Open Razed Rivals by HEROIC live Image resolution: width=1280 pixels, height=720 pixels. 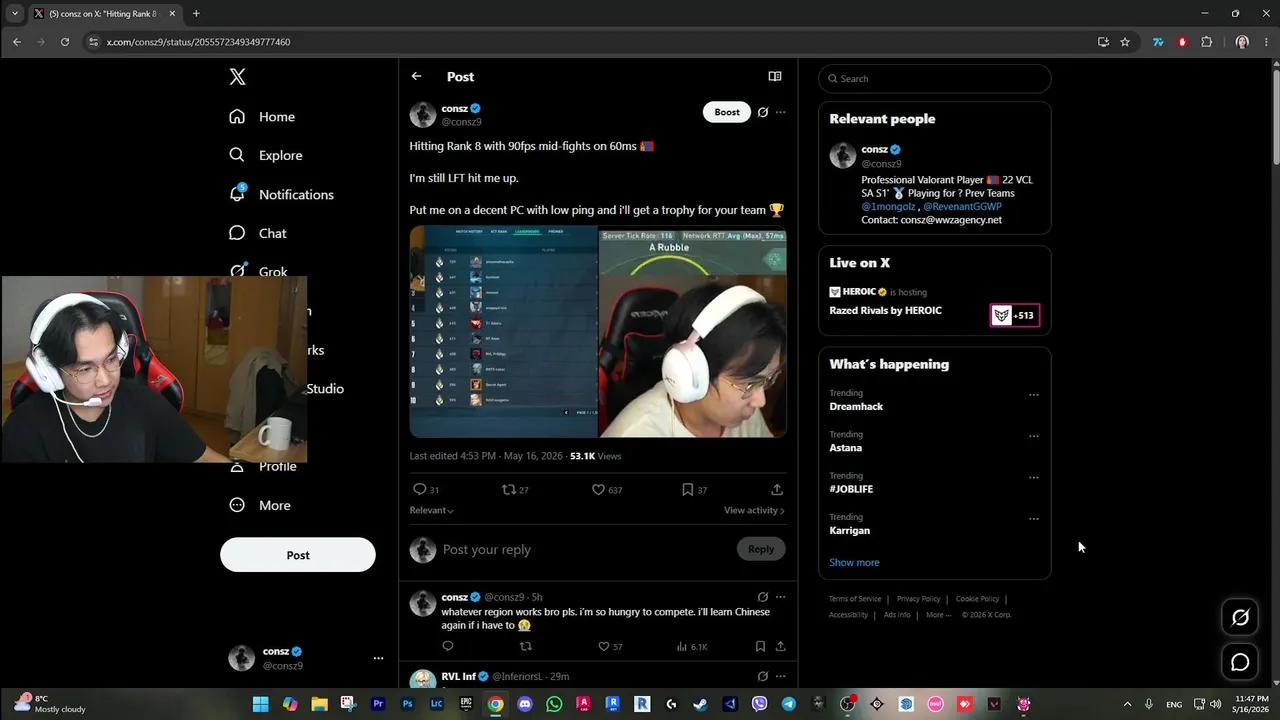click(x=885, y=310)
